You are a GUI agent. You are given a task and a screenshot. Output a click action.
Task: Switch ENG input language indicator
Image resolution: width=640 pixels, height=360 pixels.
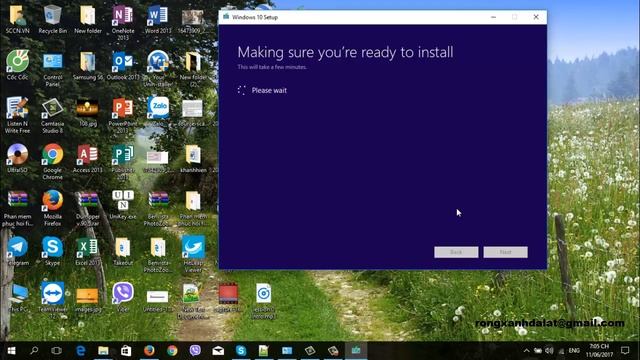coord(574,351)
